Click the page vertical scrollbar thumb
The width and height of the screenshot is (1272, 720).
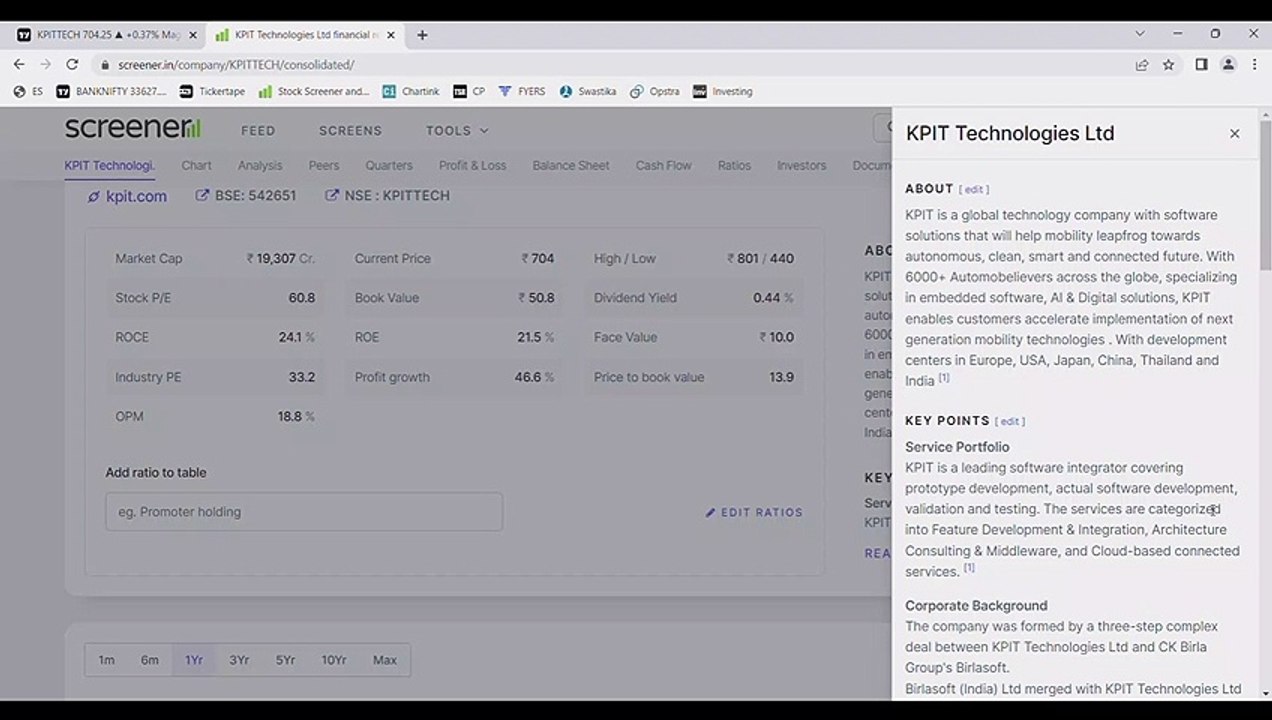pyautogui.click(x=1265, y=196)
